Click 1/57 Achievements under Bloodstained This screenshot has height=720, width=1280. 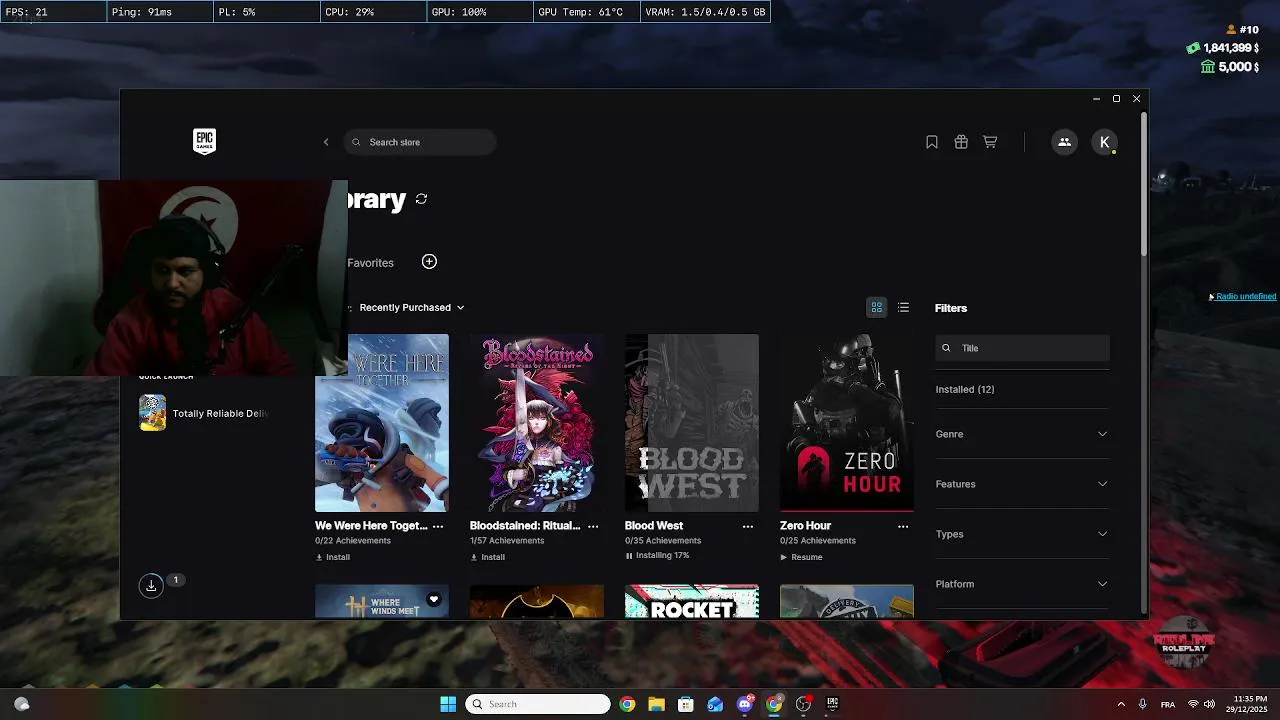(x=507, y=541)
